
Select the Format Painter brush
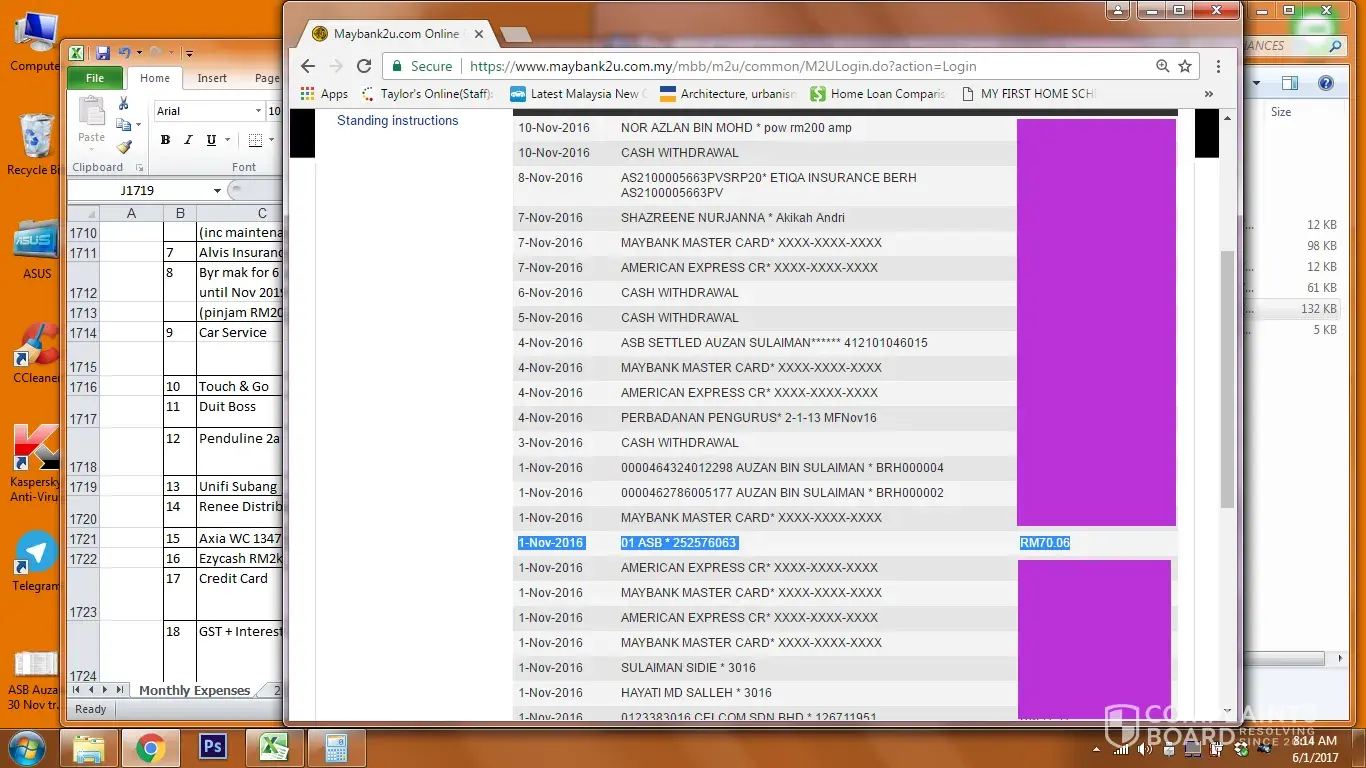pos(124,147)
